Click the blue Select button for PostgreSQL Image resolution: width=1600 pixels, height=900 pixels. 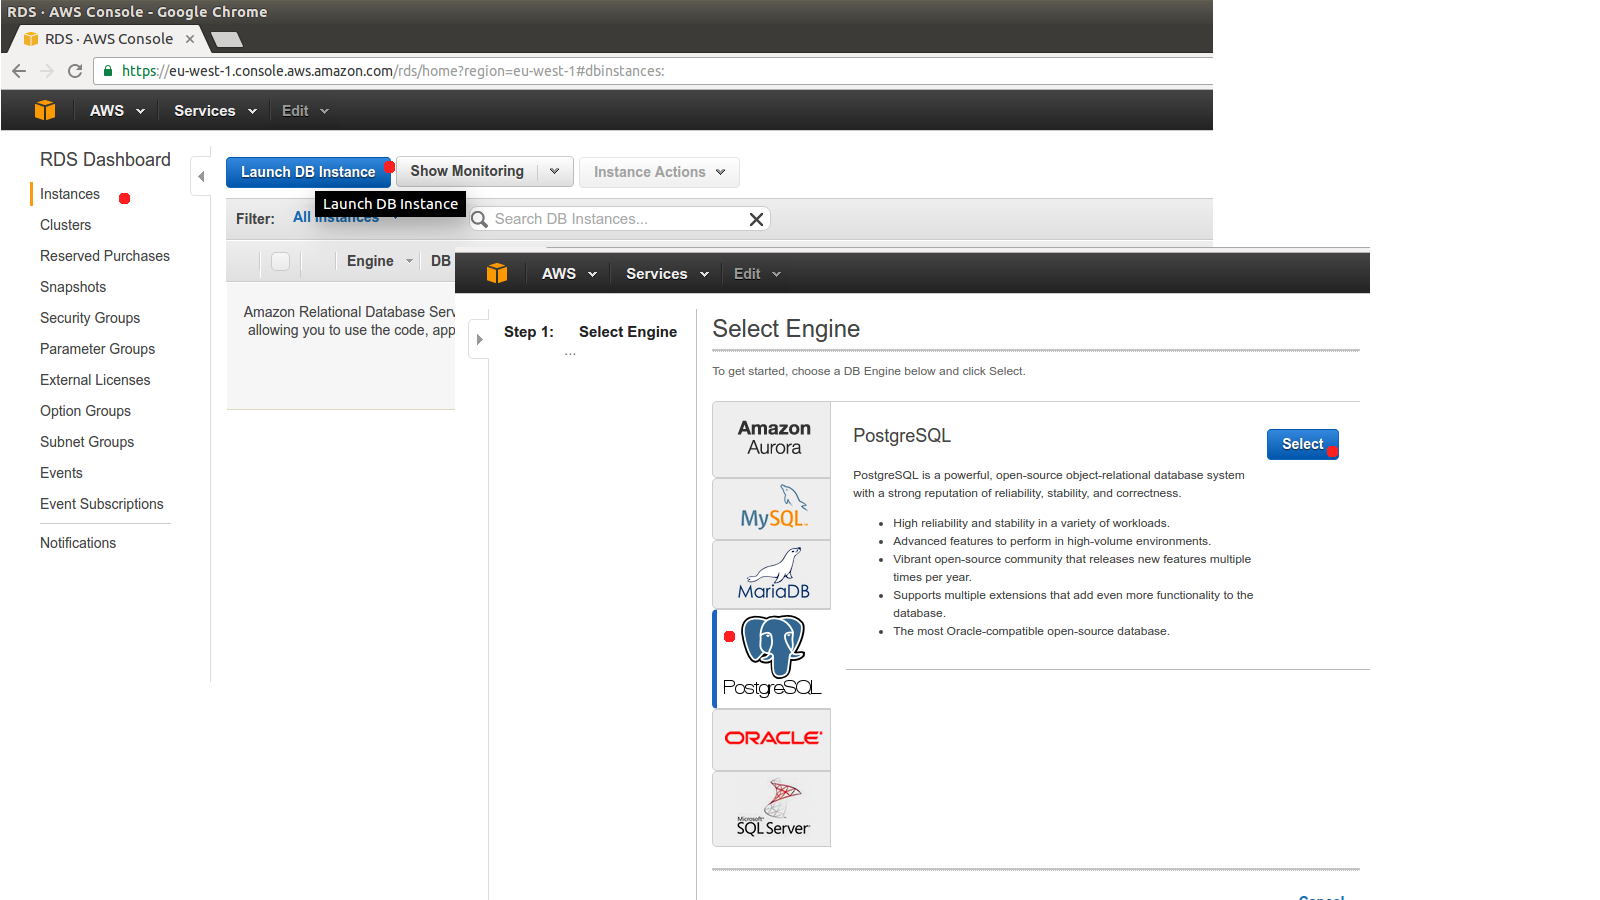pos(1302,444)
